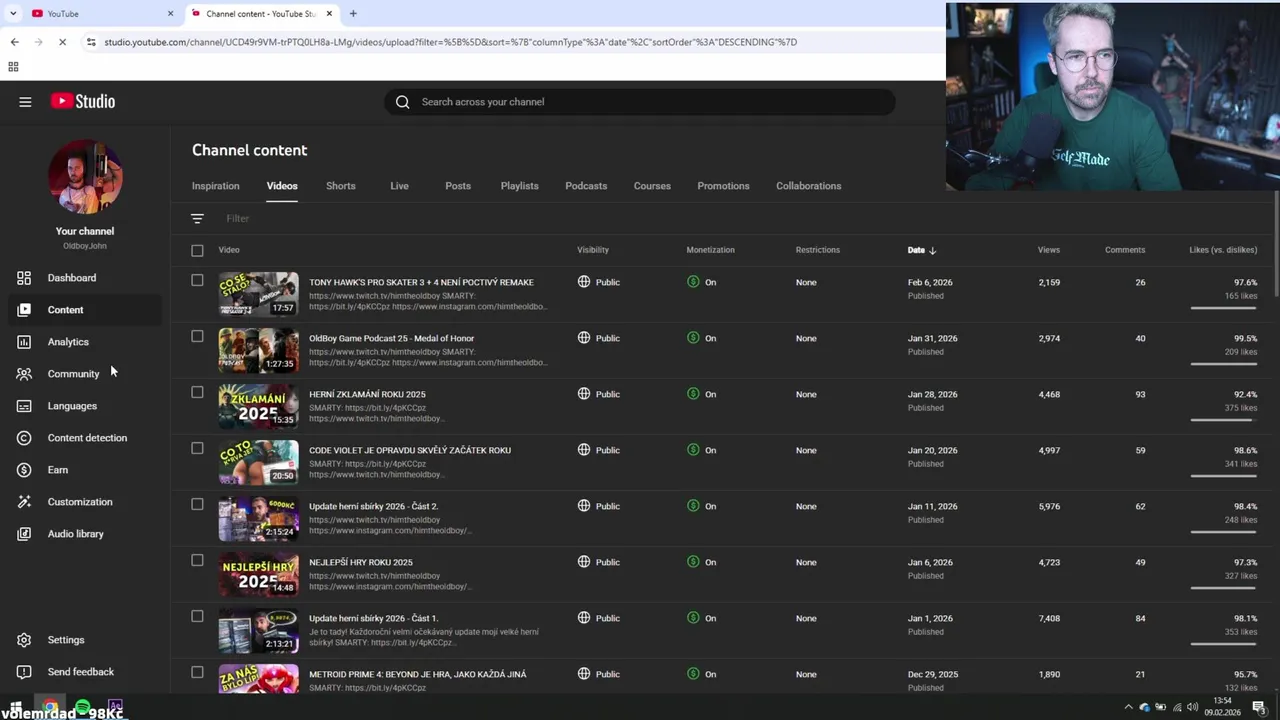Stop loading the page in browser
Viewport: 1280px width, 720px height.
(62, 42)
